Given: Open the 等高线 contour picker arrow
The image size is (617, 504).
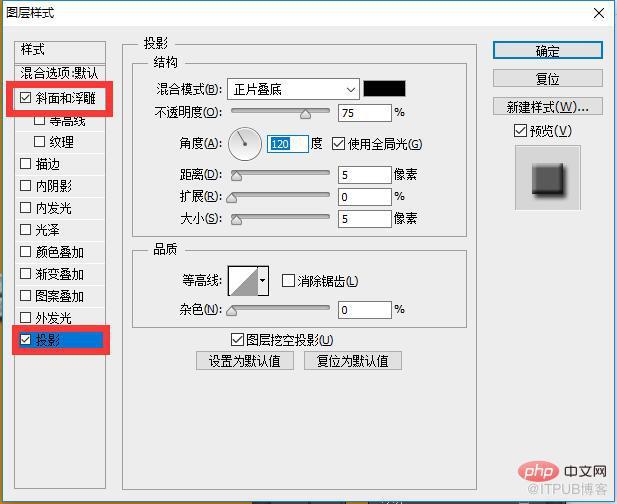Looking at the screenshot, I should 263,281.
